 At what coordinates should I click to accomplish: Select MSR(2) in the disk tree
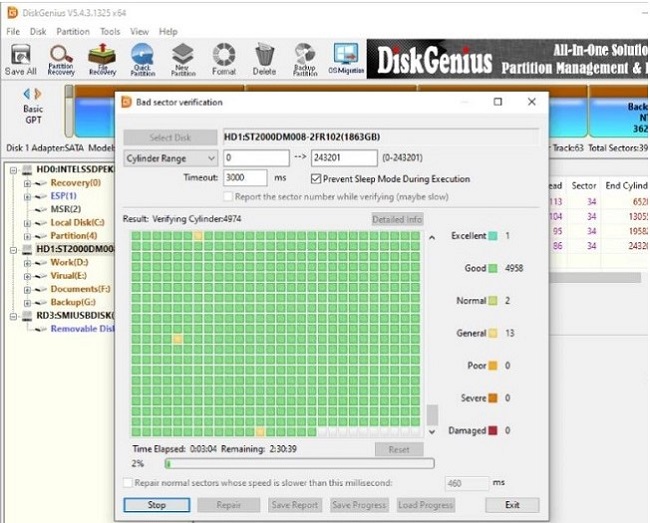pos(65,209)
